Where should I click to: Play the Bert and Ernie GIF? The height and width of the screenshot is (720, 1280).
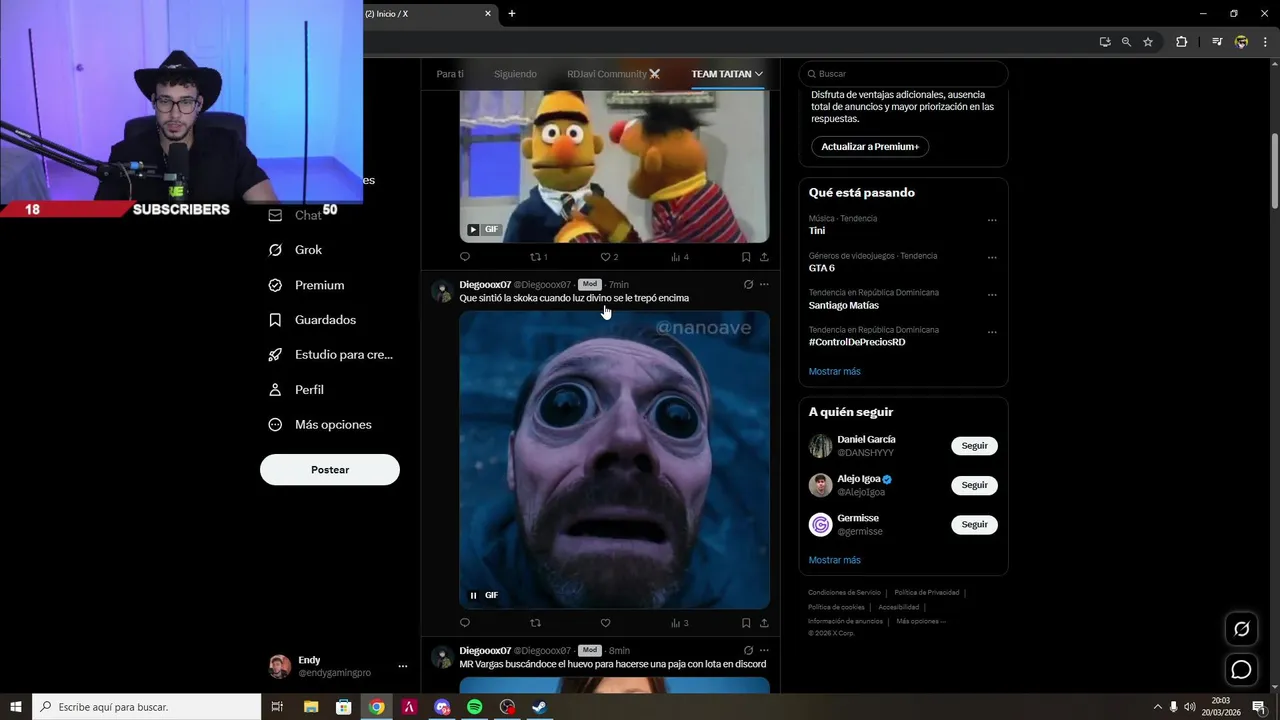click(x=473, y=229)
